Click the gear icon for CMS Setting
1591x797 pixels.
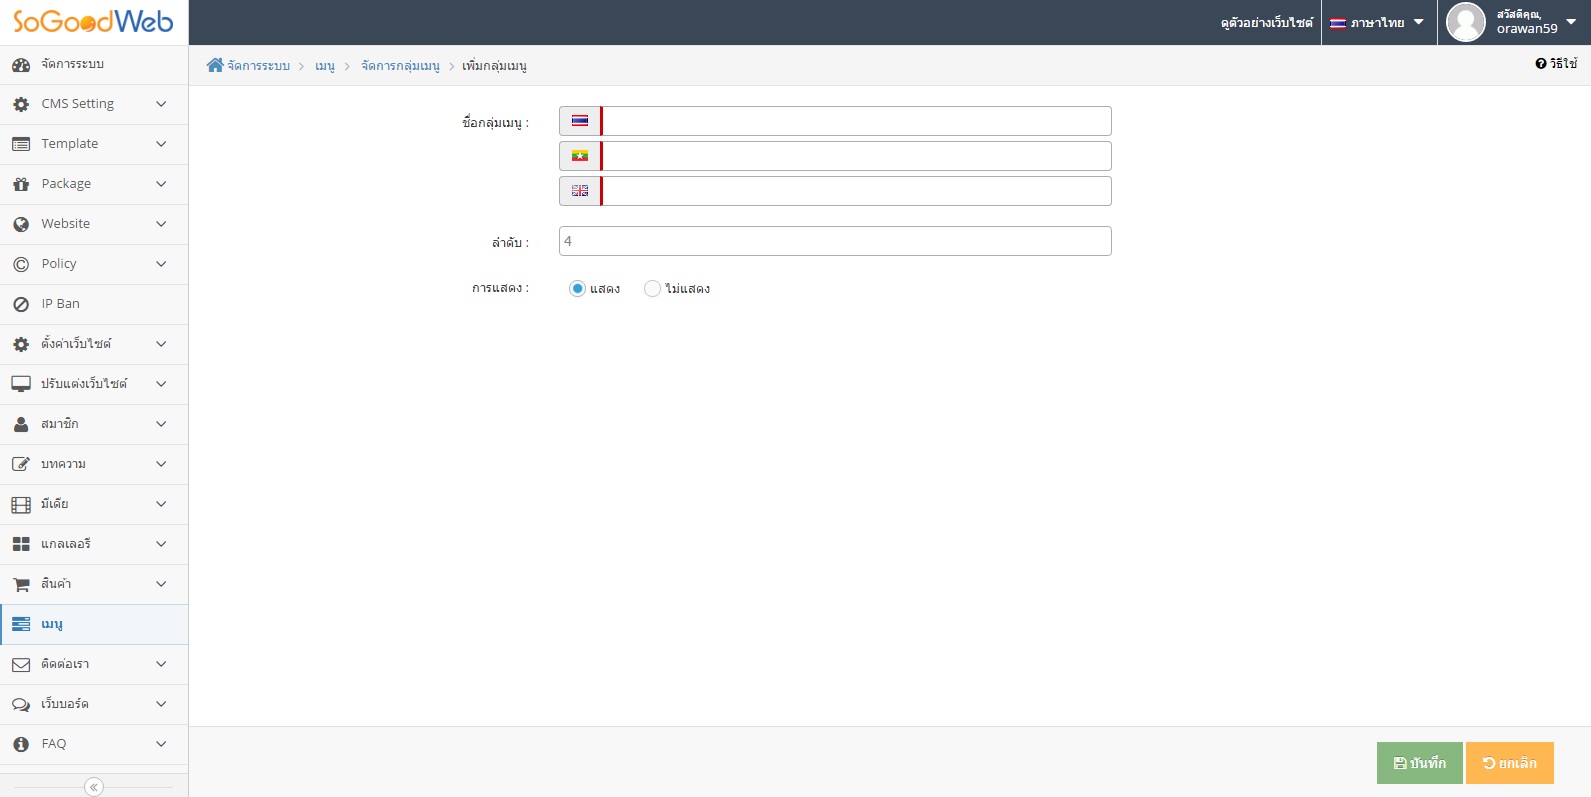pyautogui.click(x=21, y=104)
